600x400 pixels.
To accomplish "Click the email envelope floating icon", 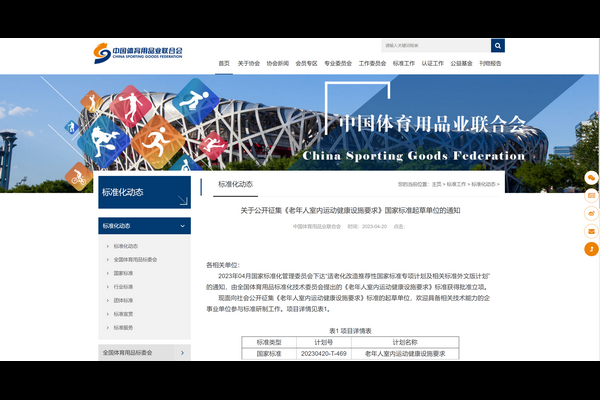I will (x=591, y=231).
